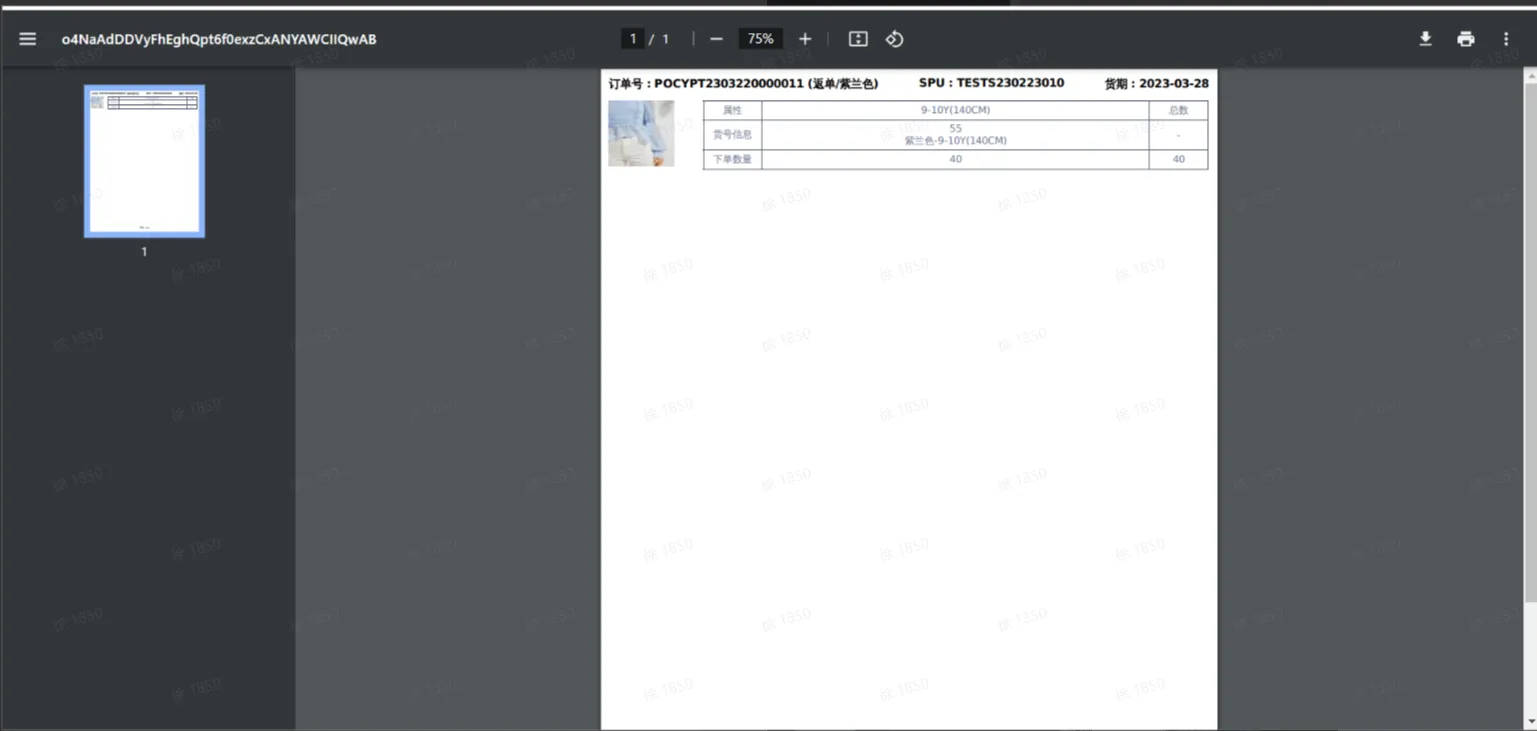Click the document file name title

click(x=219, y=39)
